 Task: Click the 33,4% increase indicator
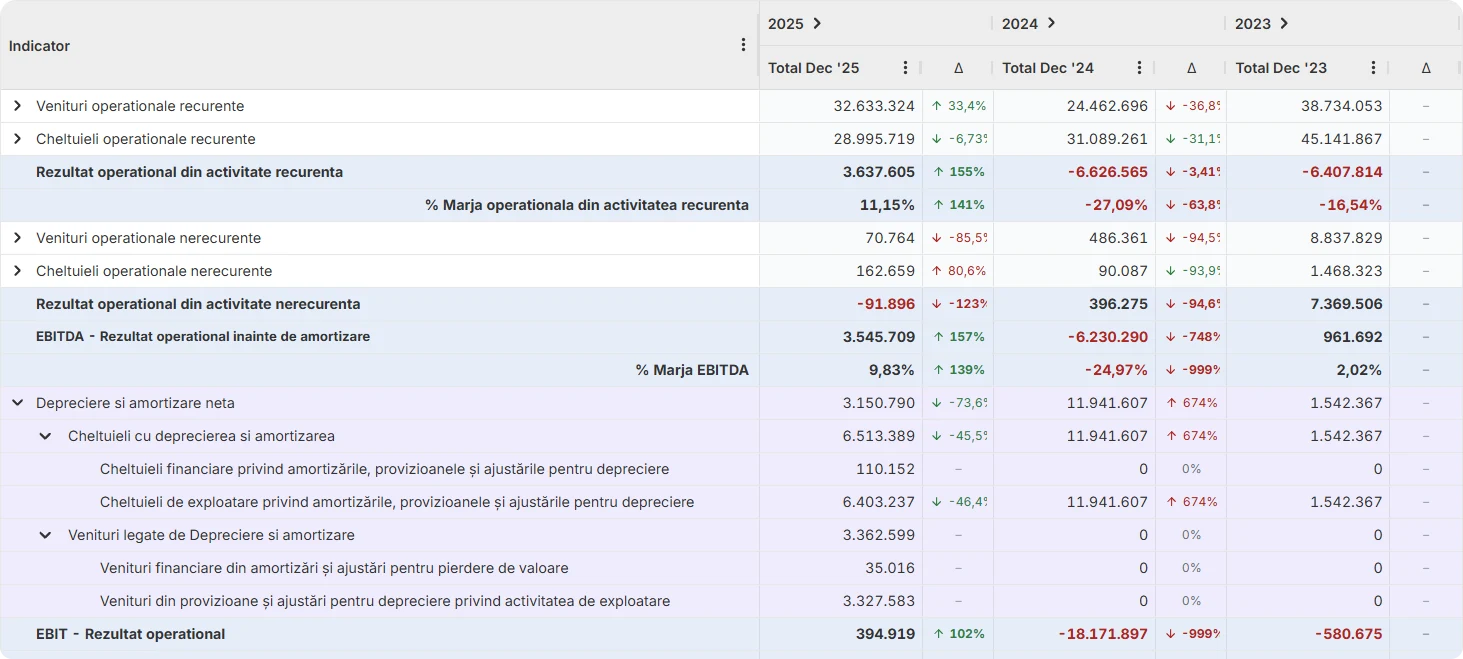[x=959, y=106]
